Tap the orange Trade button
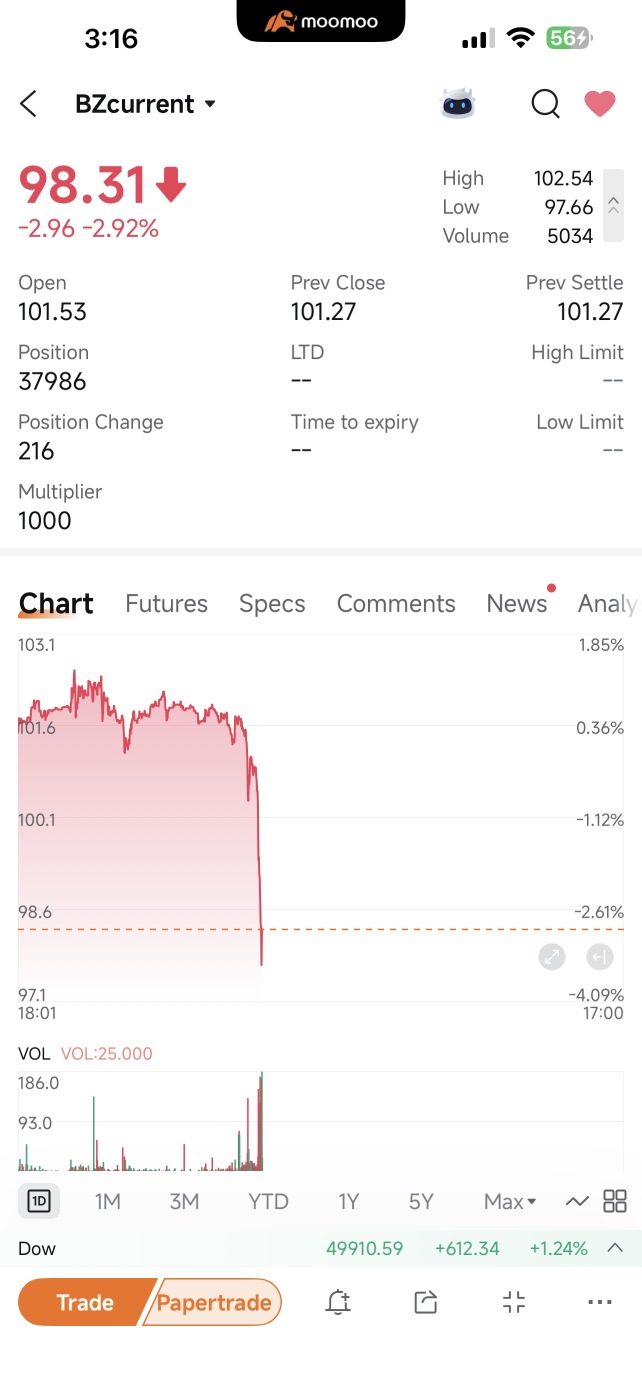The height and width of the screenshot is (1389, 642). pos(86,1302)
